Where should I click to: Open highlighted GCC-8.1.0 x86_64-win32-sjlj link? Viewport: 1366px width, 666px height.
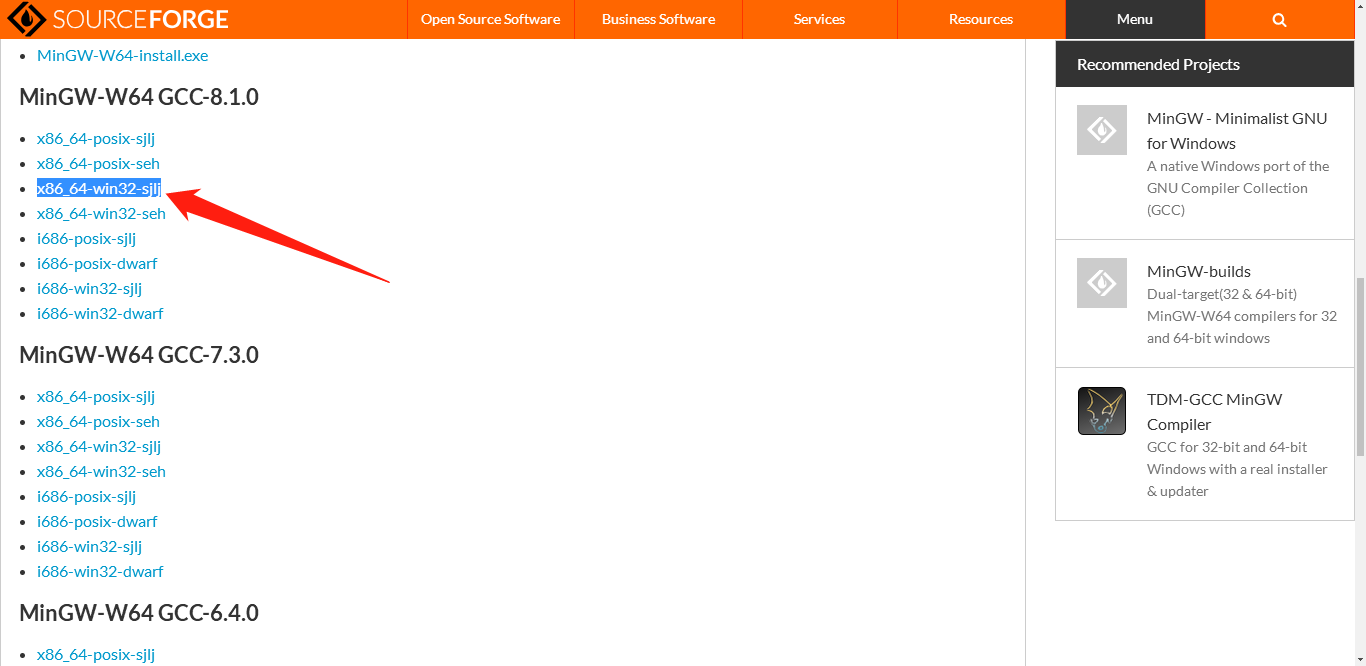pyautogui.click(x=99, y=188)
